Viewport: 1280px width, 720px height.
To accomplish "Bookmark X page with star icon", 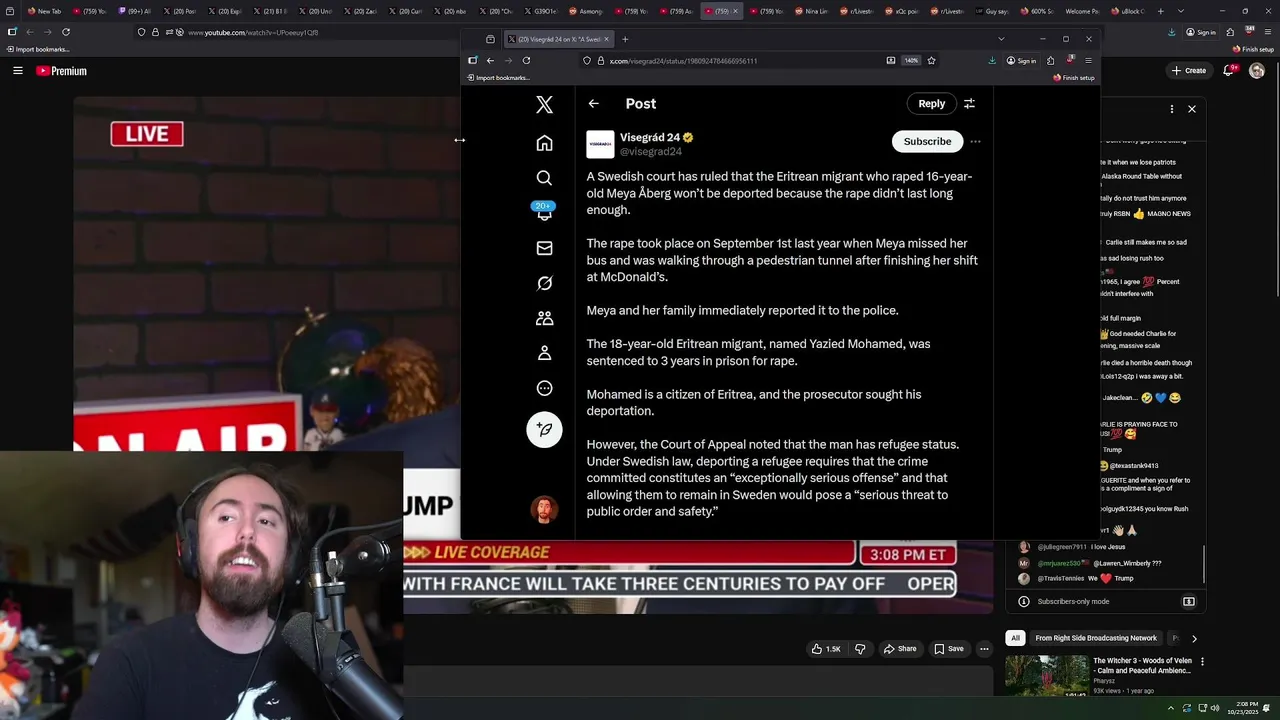I will coord(931,61).
